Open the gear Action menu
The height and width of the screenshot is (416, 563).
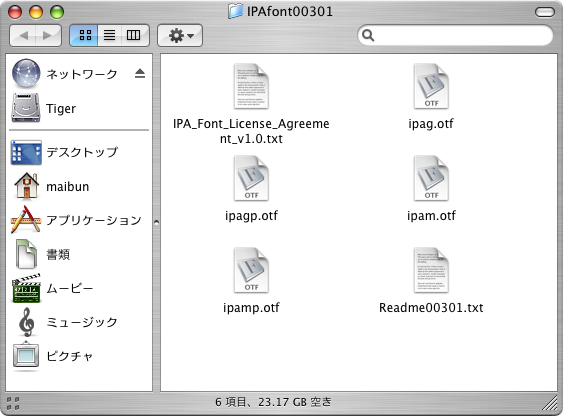coord(180,35)
